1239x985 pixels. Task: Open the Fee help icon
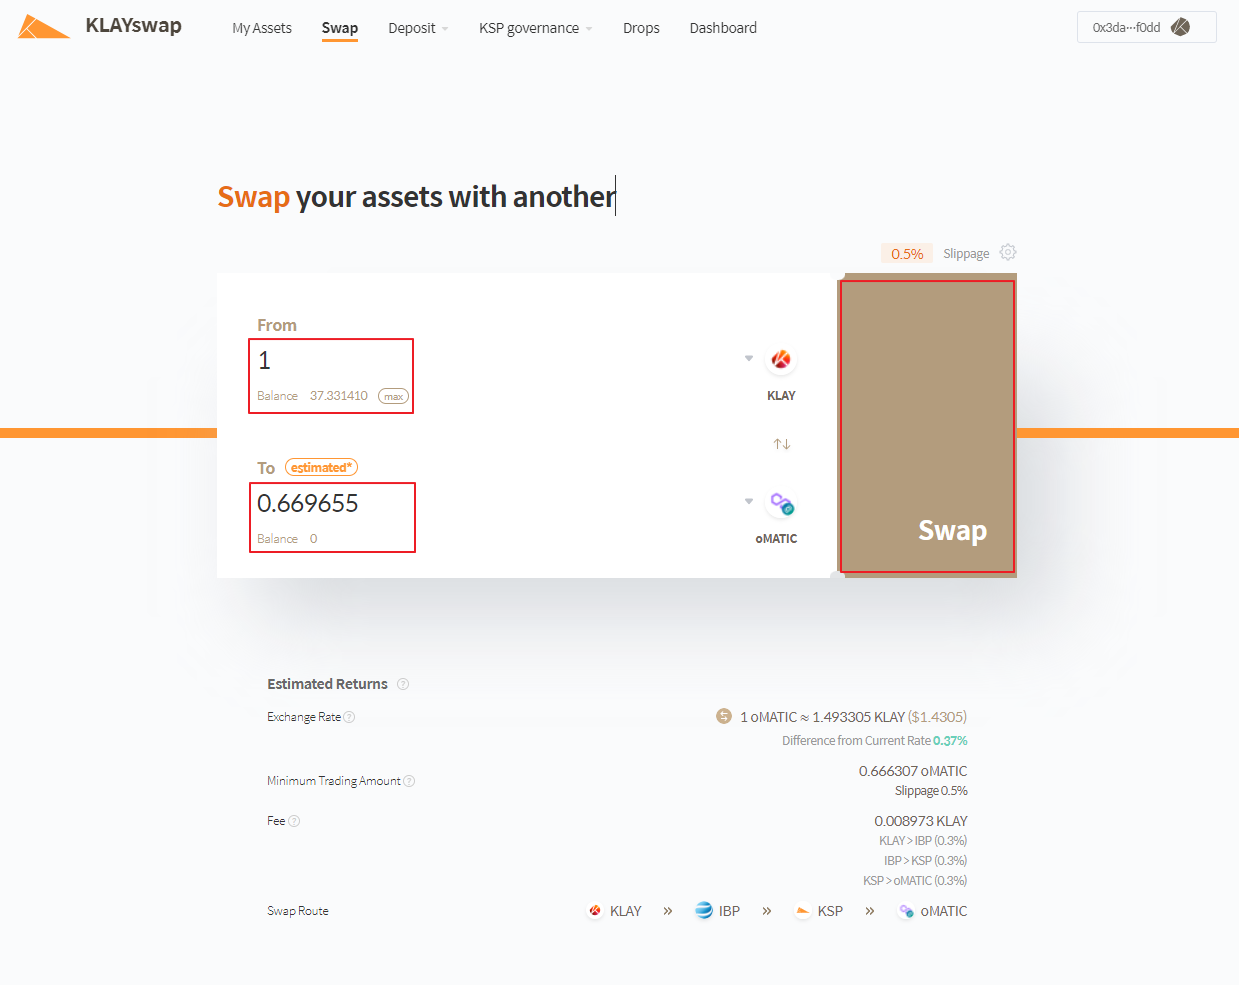pyautogui.click(x=294, y=821)
